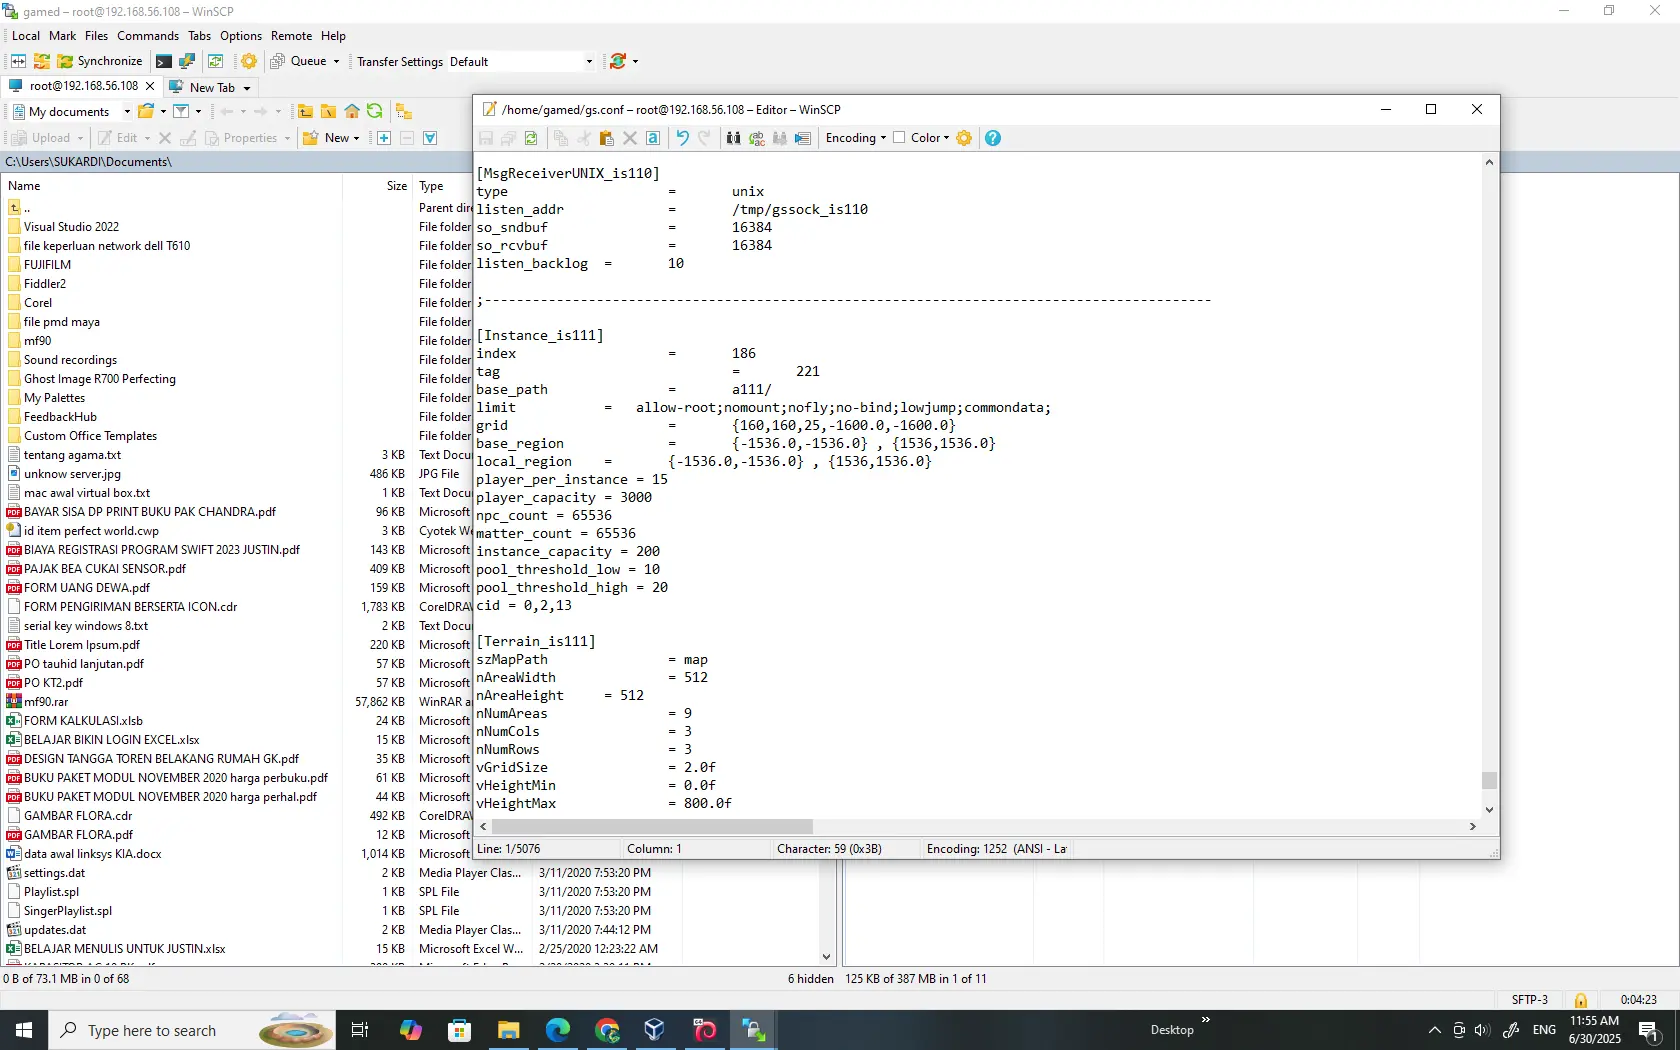Click the Go to line icon in the editor
The image size is (1680, 1050).
tap(803, 138)
